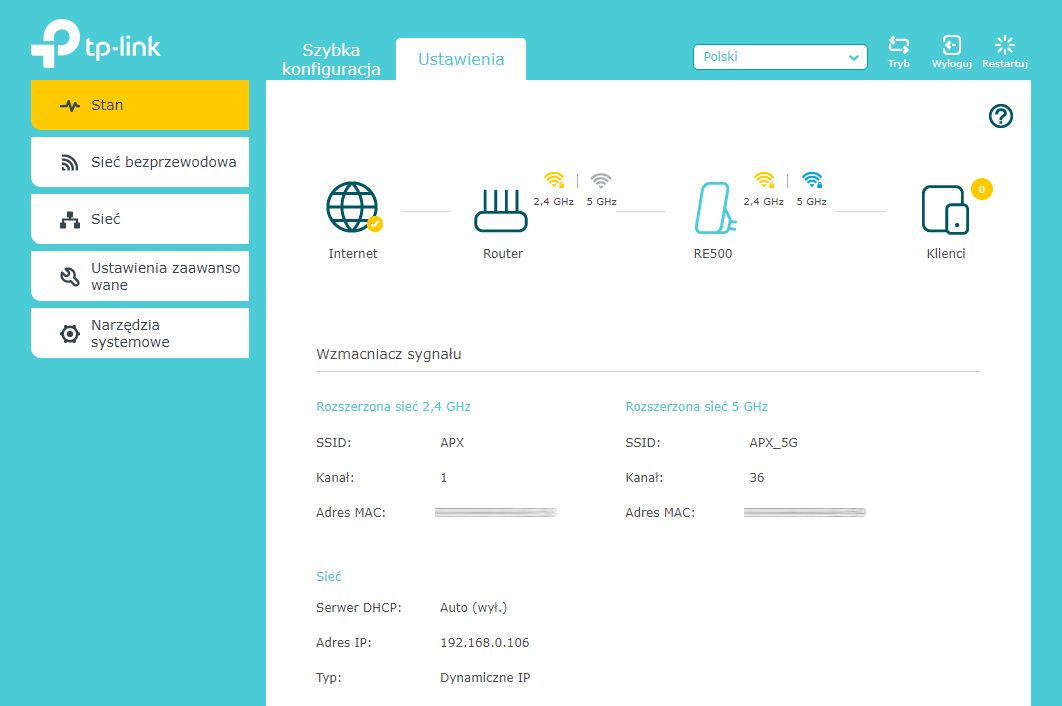Open the Tryb (mode) icon
The width and height of the screenshot is (1062, 706).
point(898,45)
